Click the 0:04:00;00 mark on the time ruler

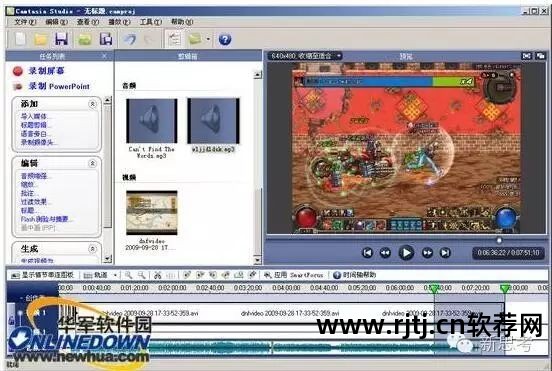pos(286,288)
